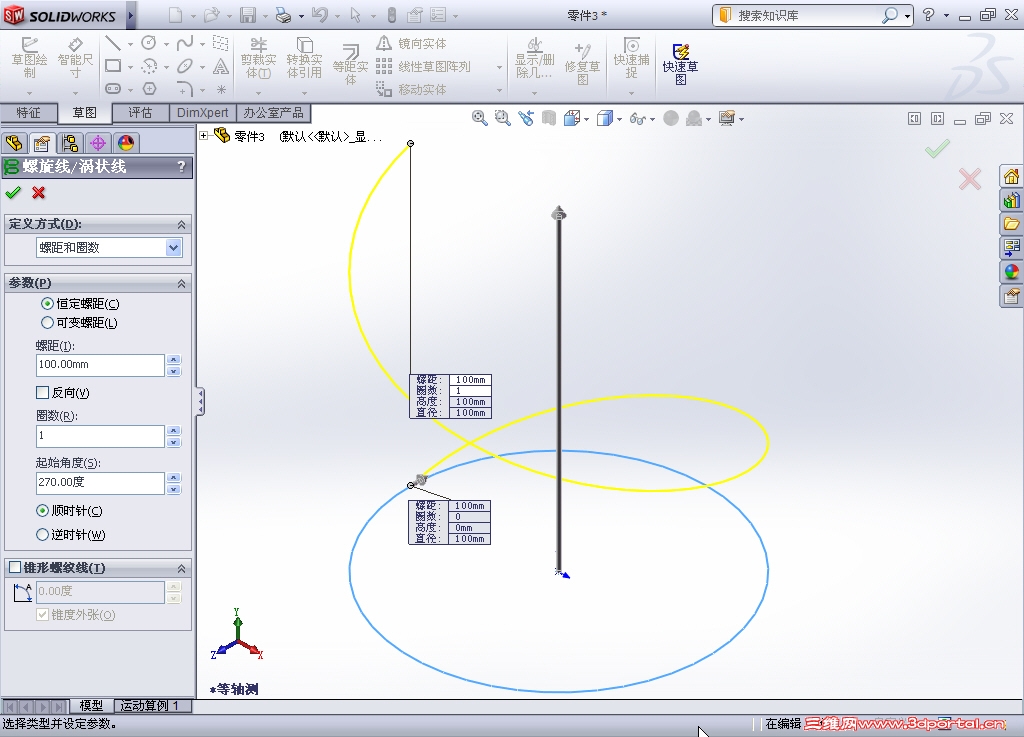The height and width of the screenshot is (737, 1024).
Task: Switch to Office Products (办公室产品) tab
Action: (274, 113)
